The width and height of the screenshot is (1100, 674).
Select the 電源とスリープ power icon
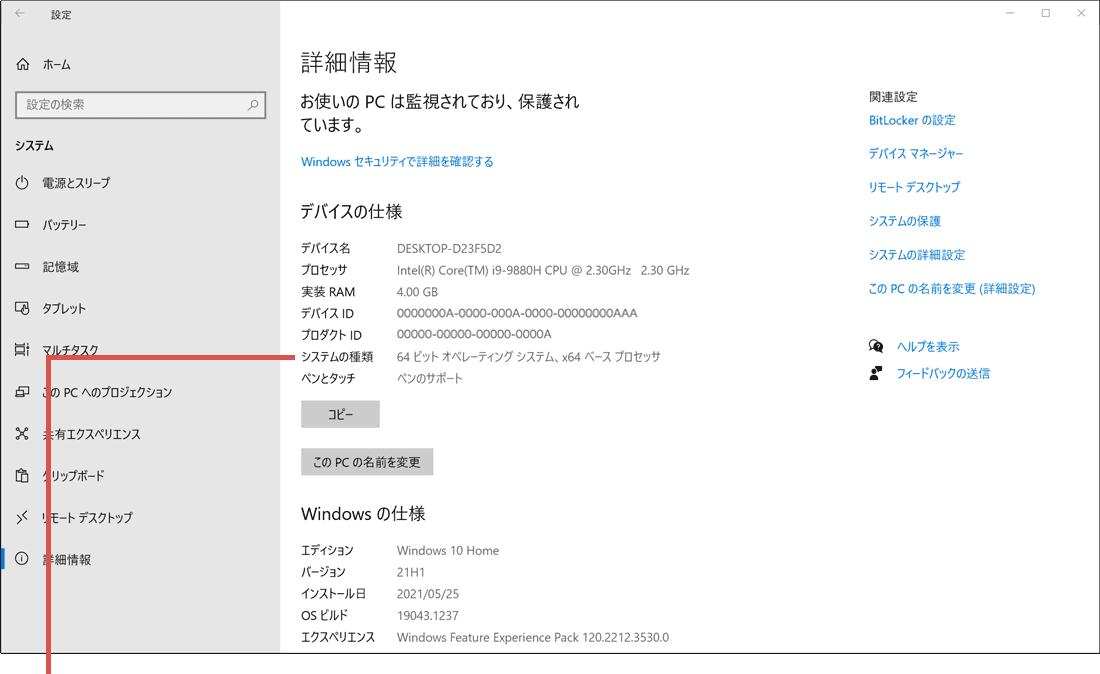pyautogui.click(x=22, y=182)
